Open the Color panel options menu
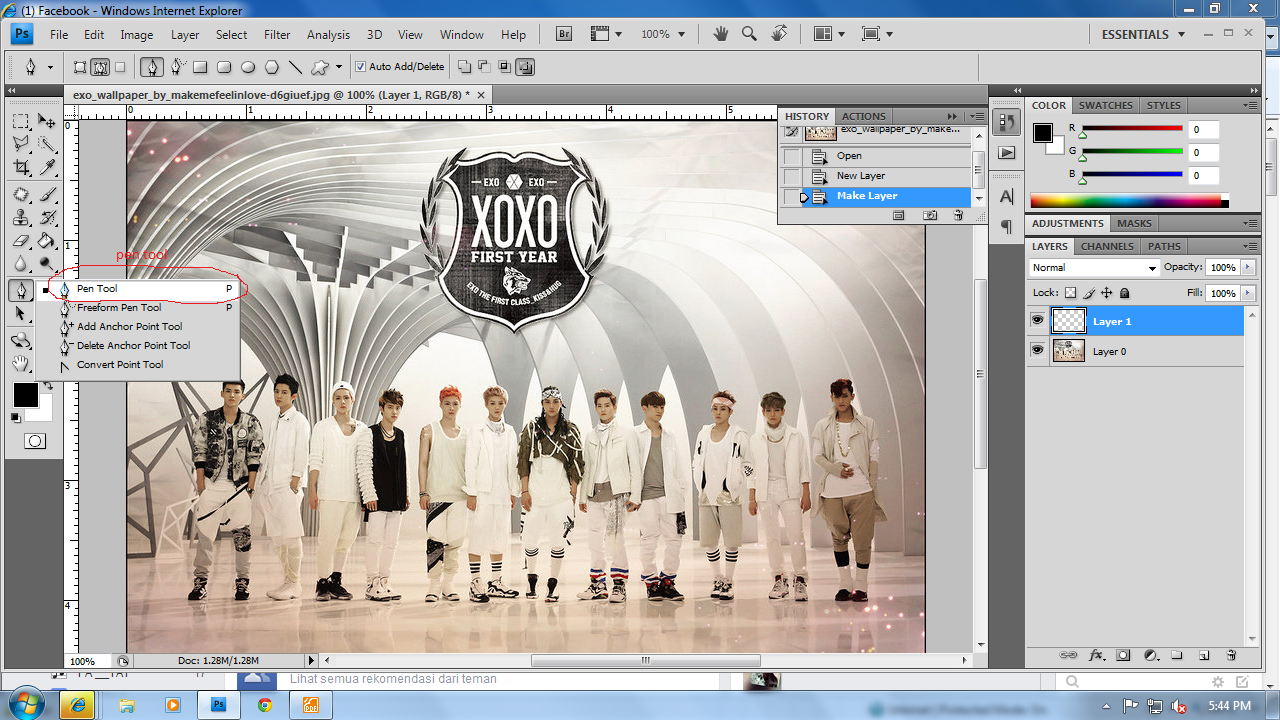 1251,105
